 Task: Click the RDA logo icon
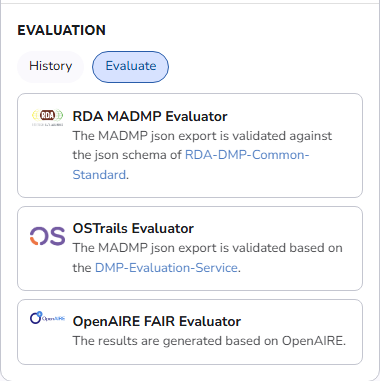click(x=47, y=117)
